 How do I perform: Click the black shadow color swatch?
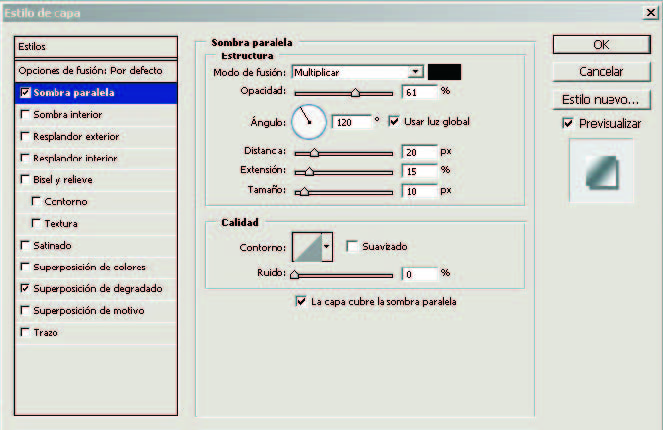click(444, 72)
